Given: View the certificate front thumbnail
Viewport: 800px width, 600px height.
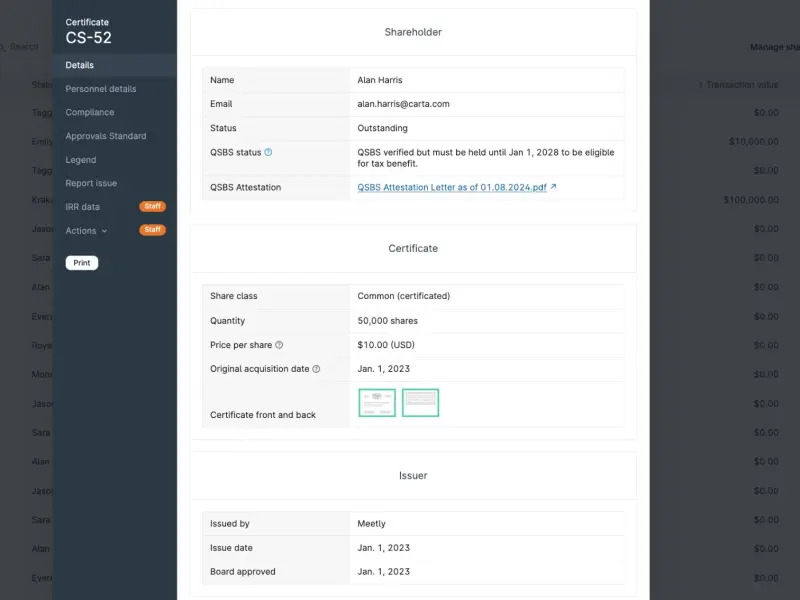Looking at the screenshot, I should pos(377,403).
